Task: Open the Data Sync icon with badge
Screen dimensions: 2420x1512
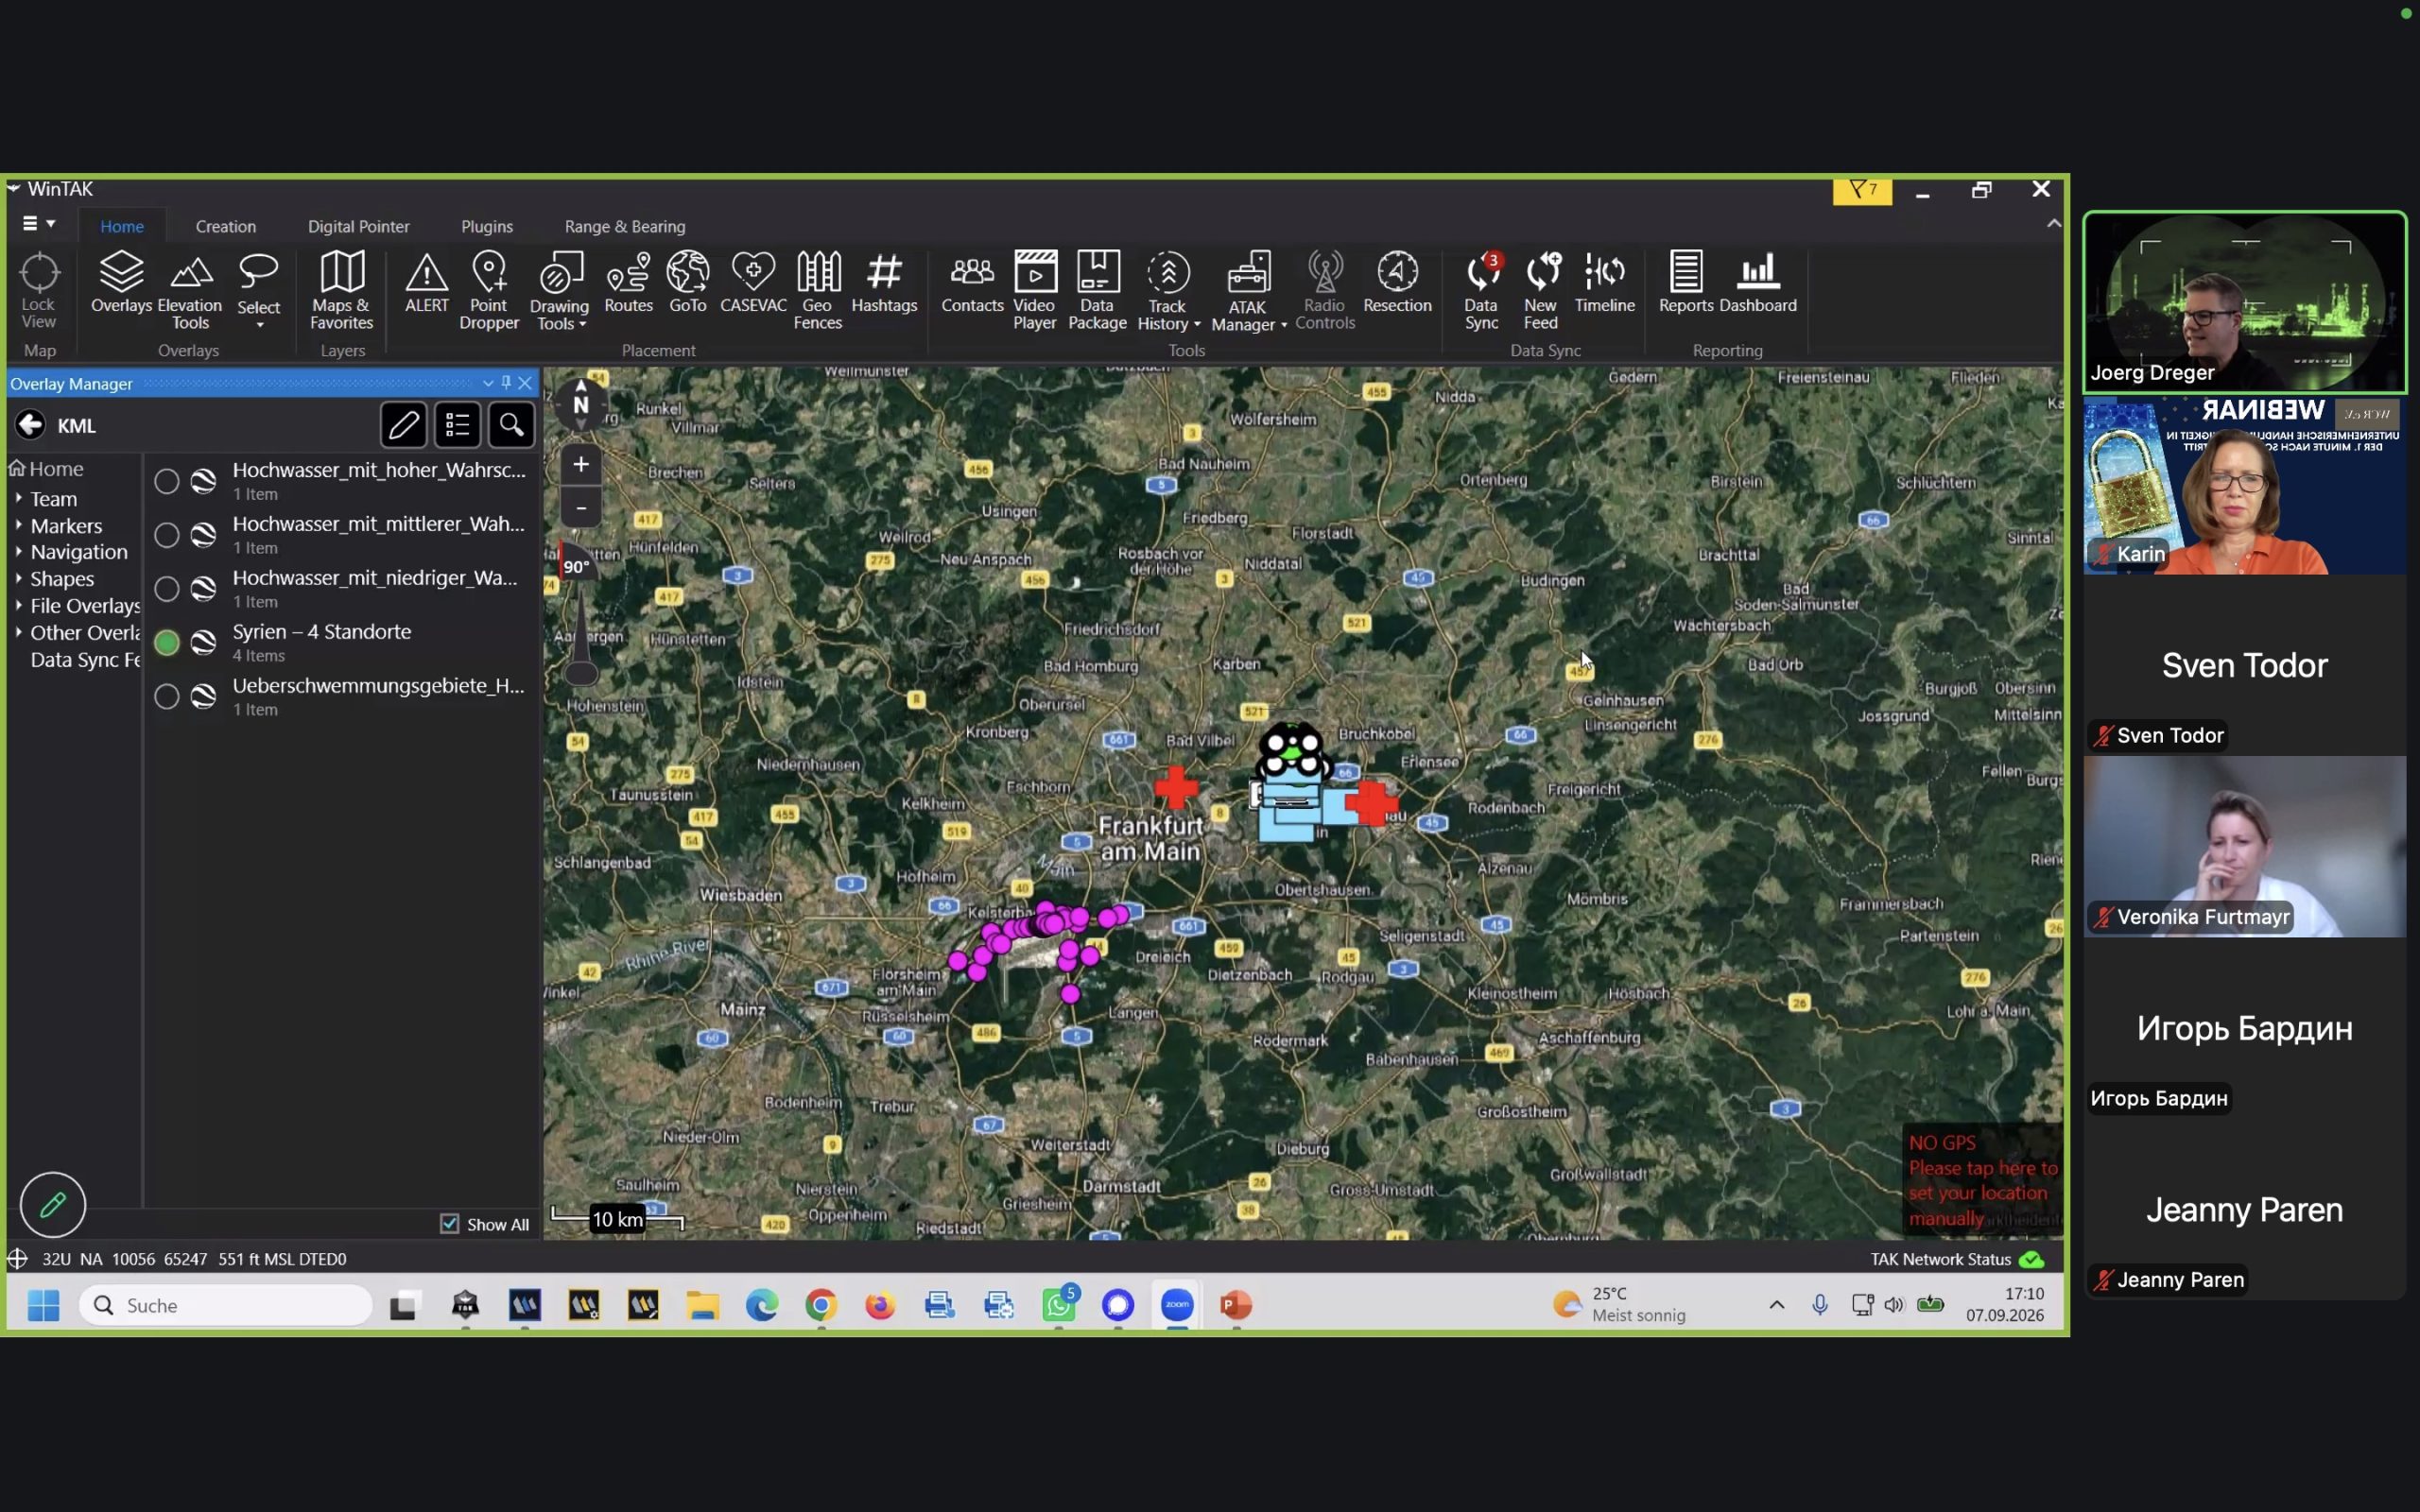Action: 1481,290
